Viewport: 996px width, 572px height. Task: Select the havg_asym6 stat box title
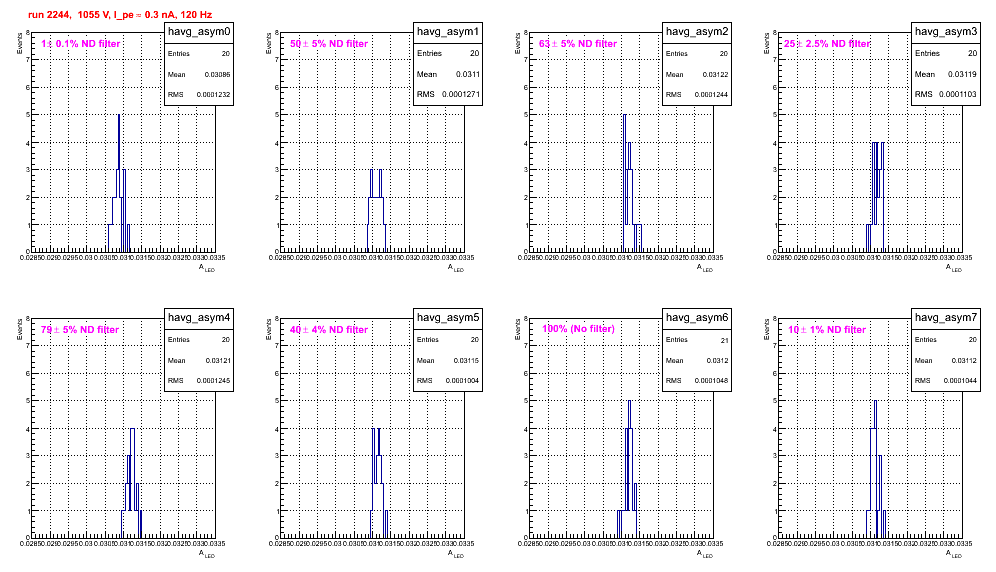(x=697, y=317)
